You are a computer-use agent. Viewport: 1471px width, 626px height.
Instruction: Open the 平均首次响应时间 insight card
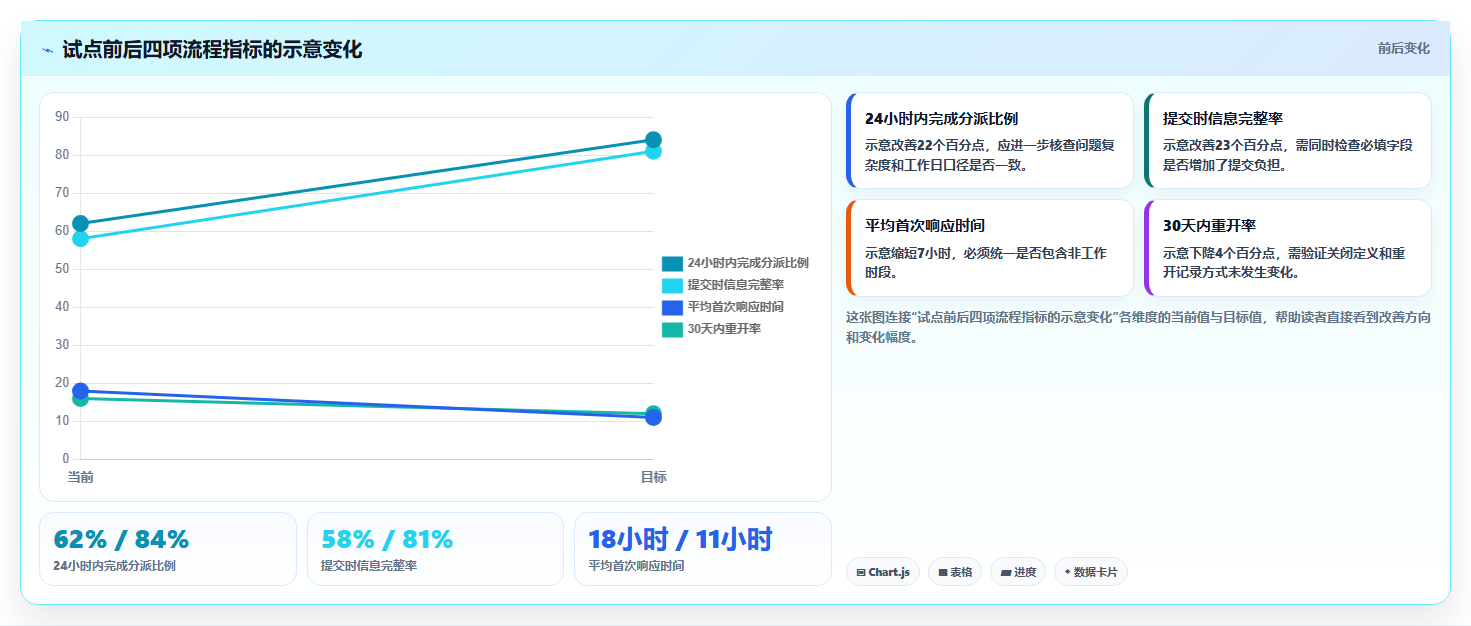[x=990, y=248]
